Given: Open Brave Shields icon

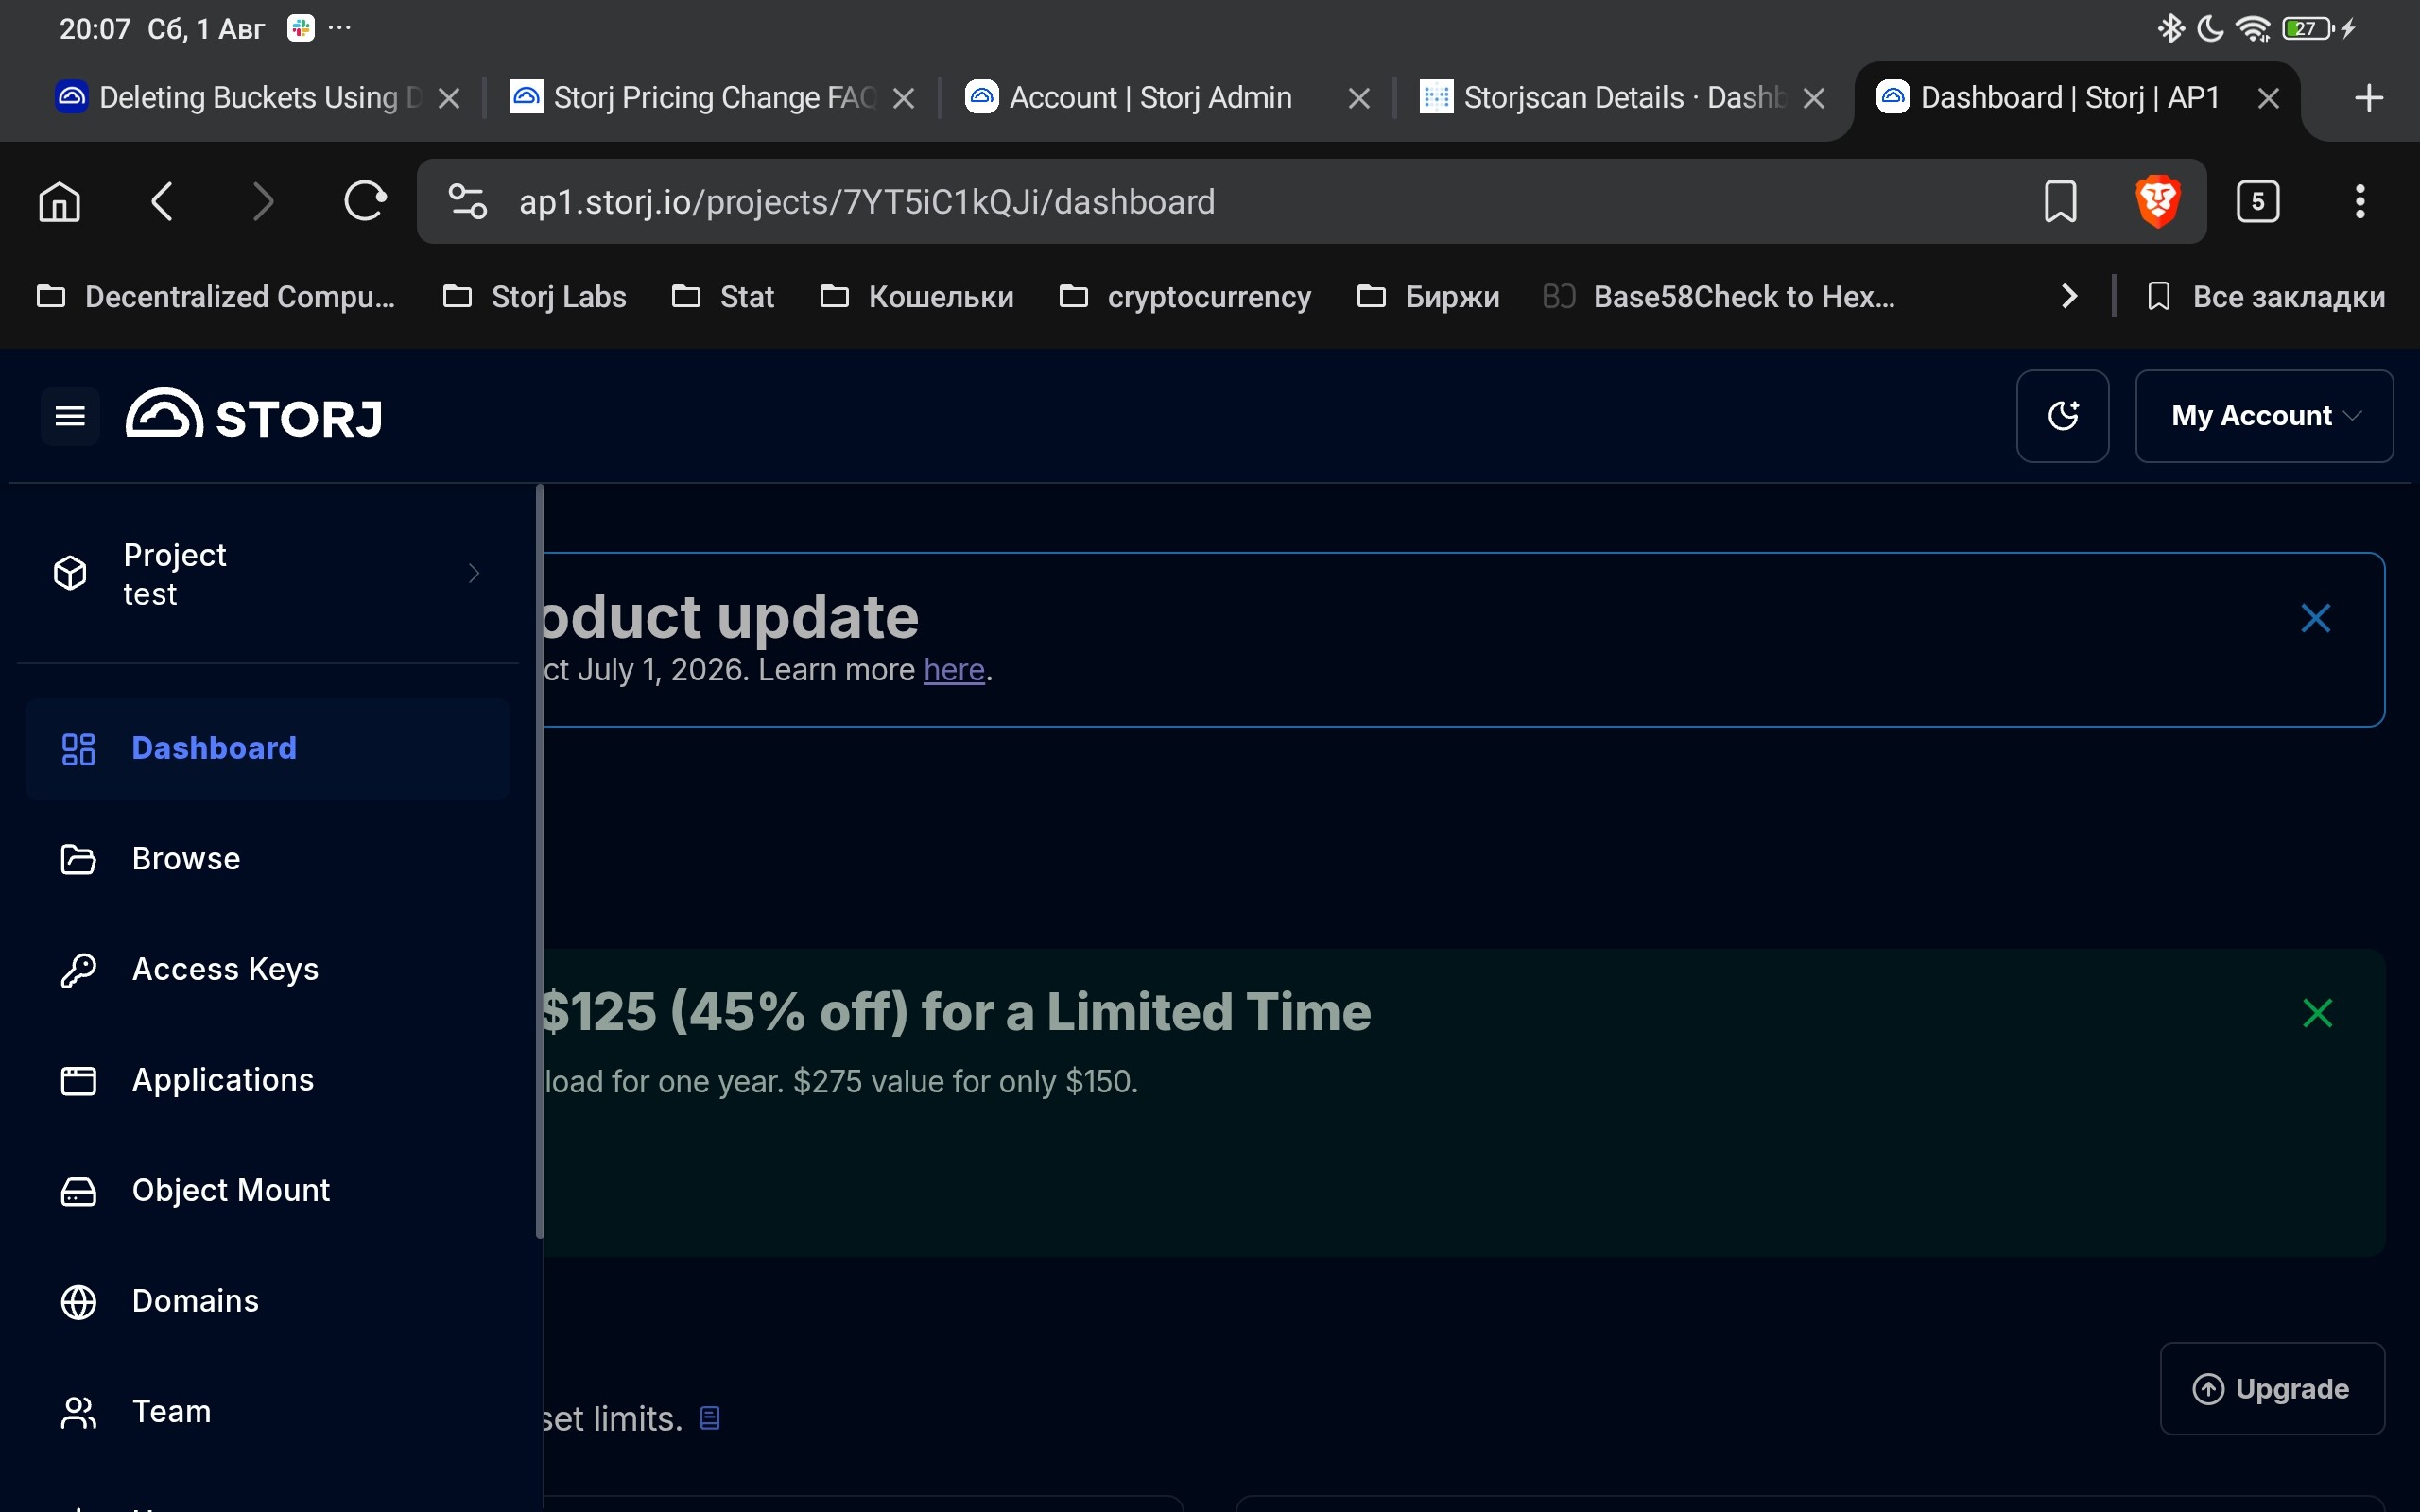Looking at the screenshot, I should [x=2158, y=202].
